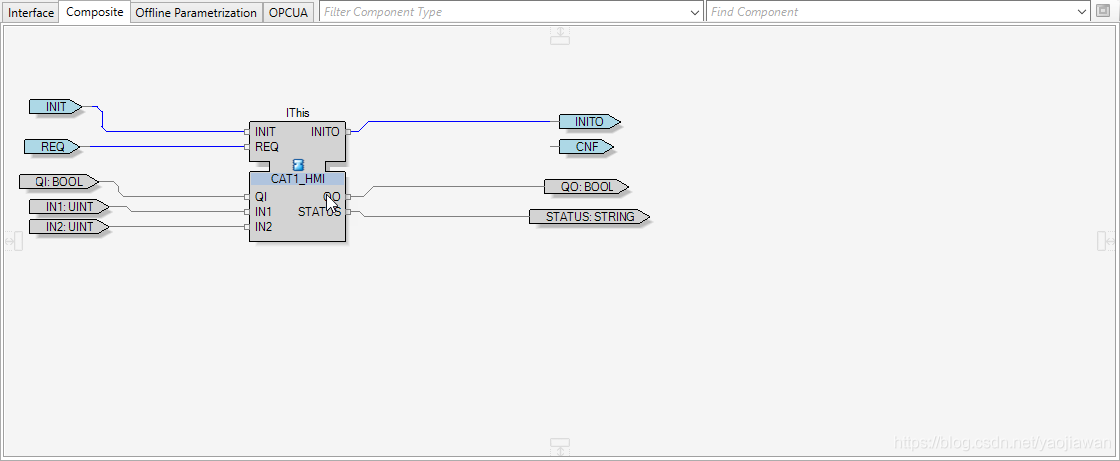Select the INITO event output connector
Image resolution: width=1120 pixels, height=461 pixels.
point(589,122)
